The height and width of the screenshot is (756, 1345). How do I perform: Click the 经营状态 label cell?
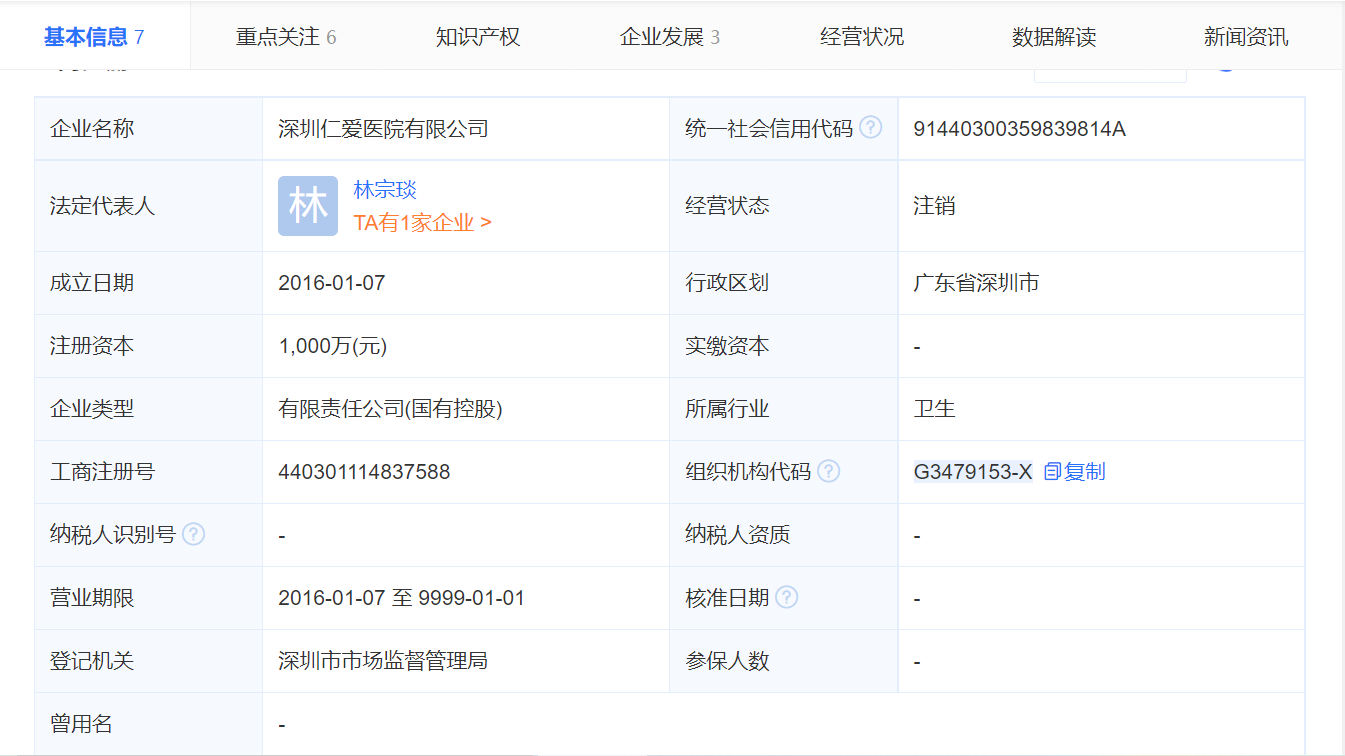pos(784,206)
